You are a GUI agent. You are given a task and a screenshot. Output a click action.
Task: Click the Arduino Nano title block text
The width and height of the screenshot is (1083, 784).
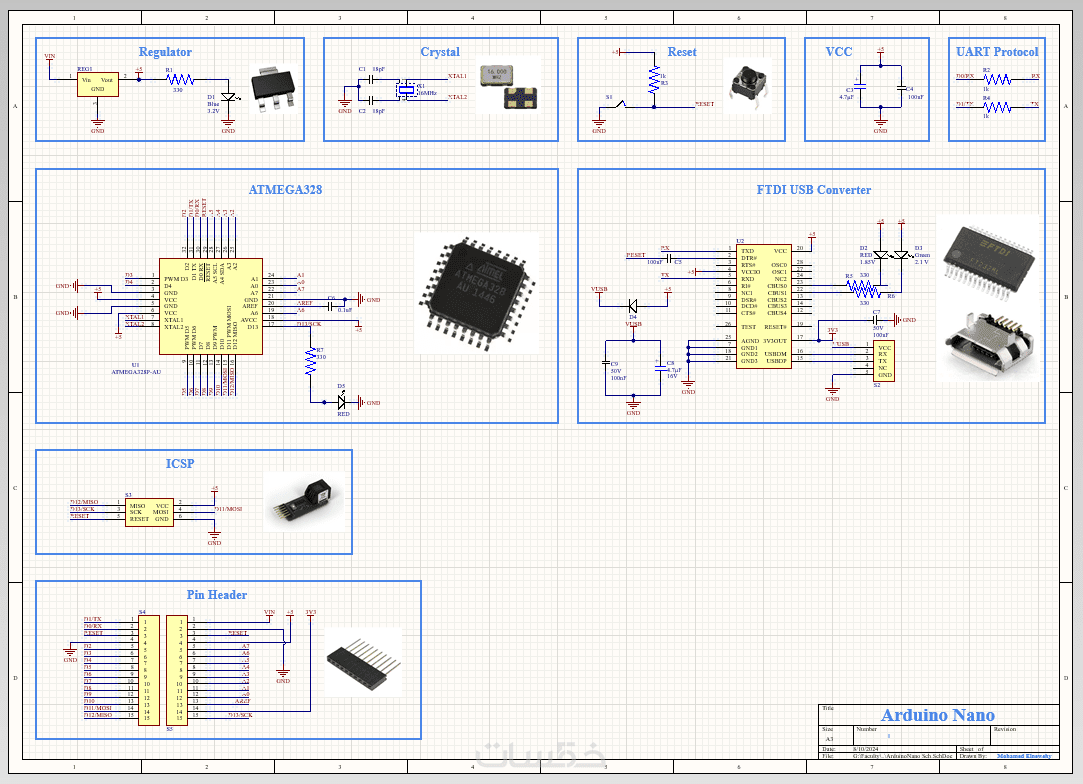tap(937, 715)
